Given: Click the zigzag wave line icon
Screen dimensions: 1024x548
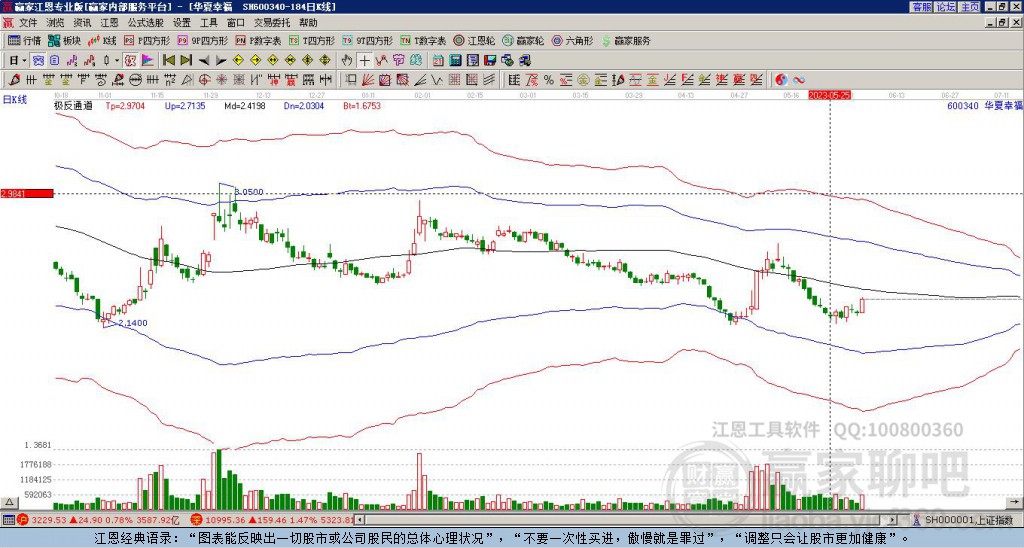Looking at the screenshot, I should 436,80.
